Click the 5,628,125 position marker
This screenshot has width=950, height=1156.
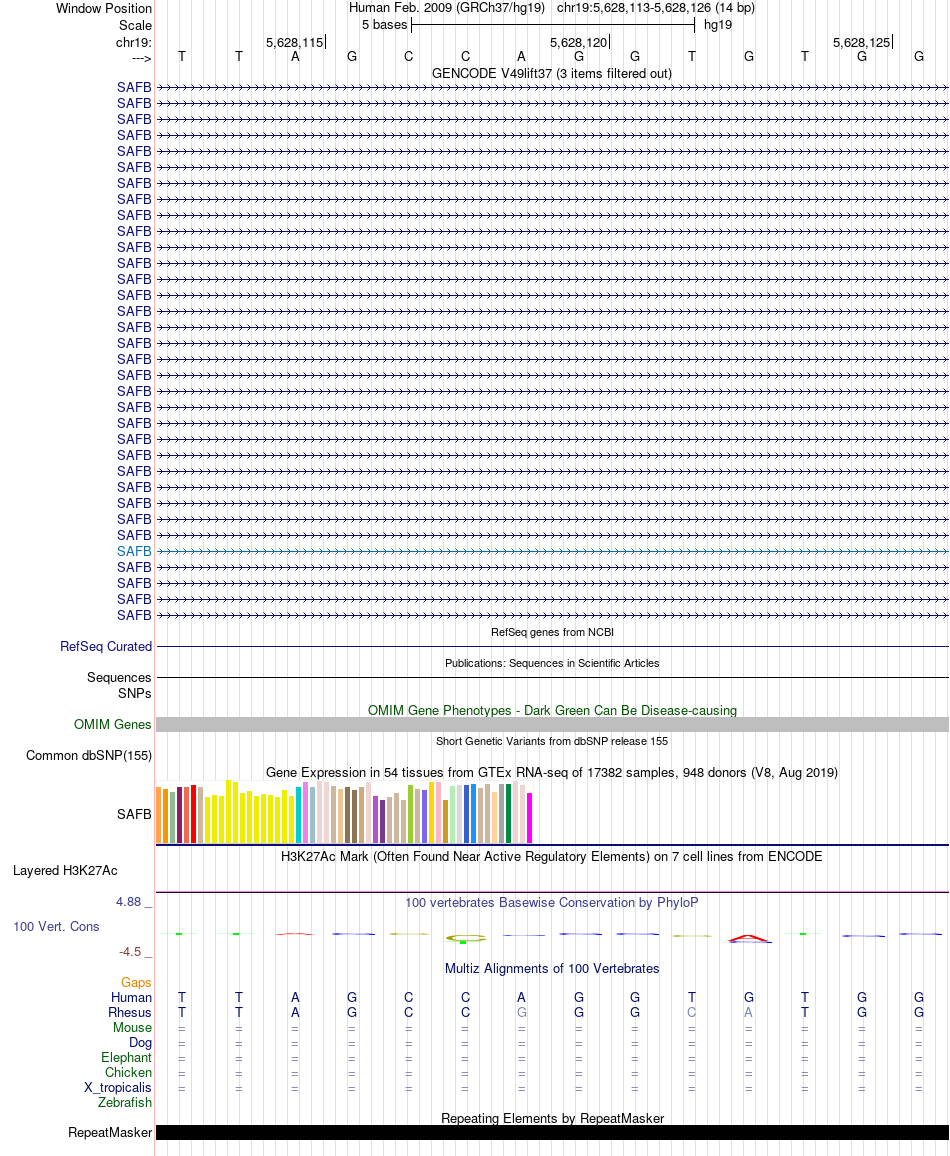click(862, 43)
